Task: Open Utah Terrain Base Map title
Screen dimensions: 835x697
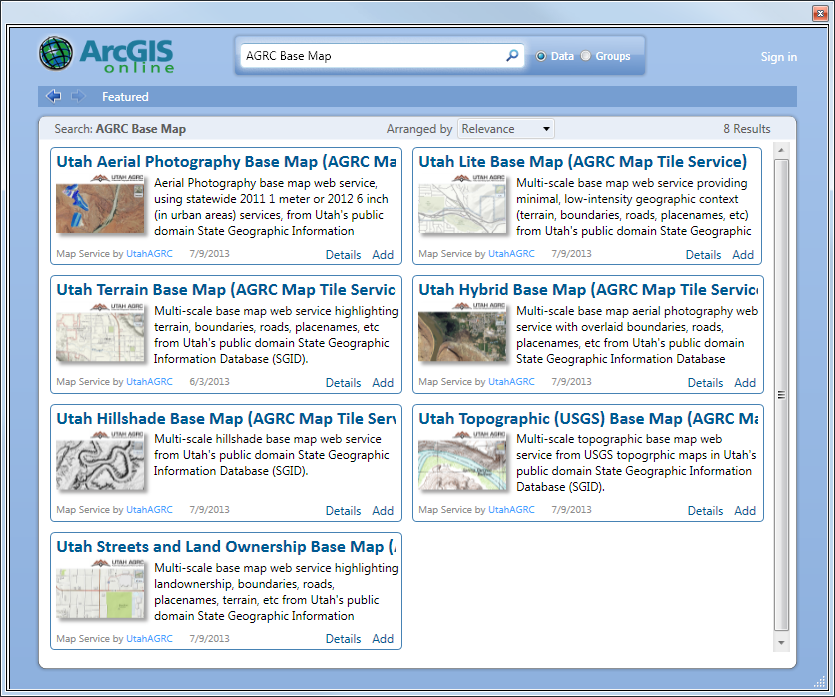Action: pos(226,290)
